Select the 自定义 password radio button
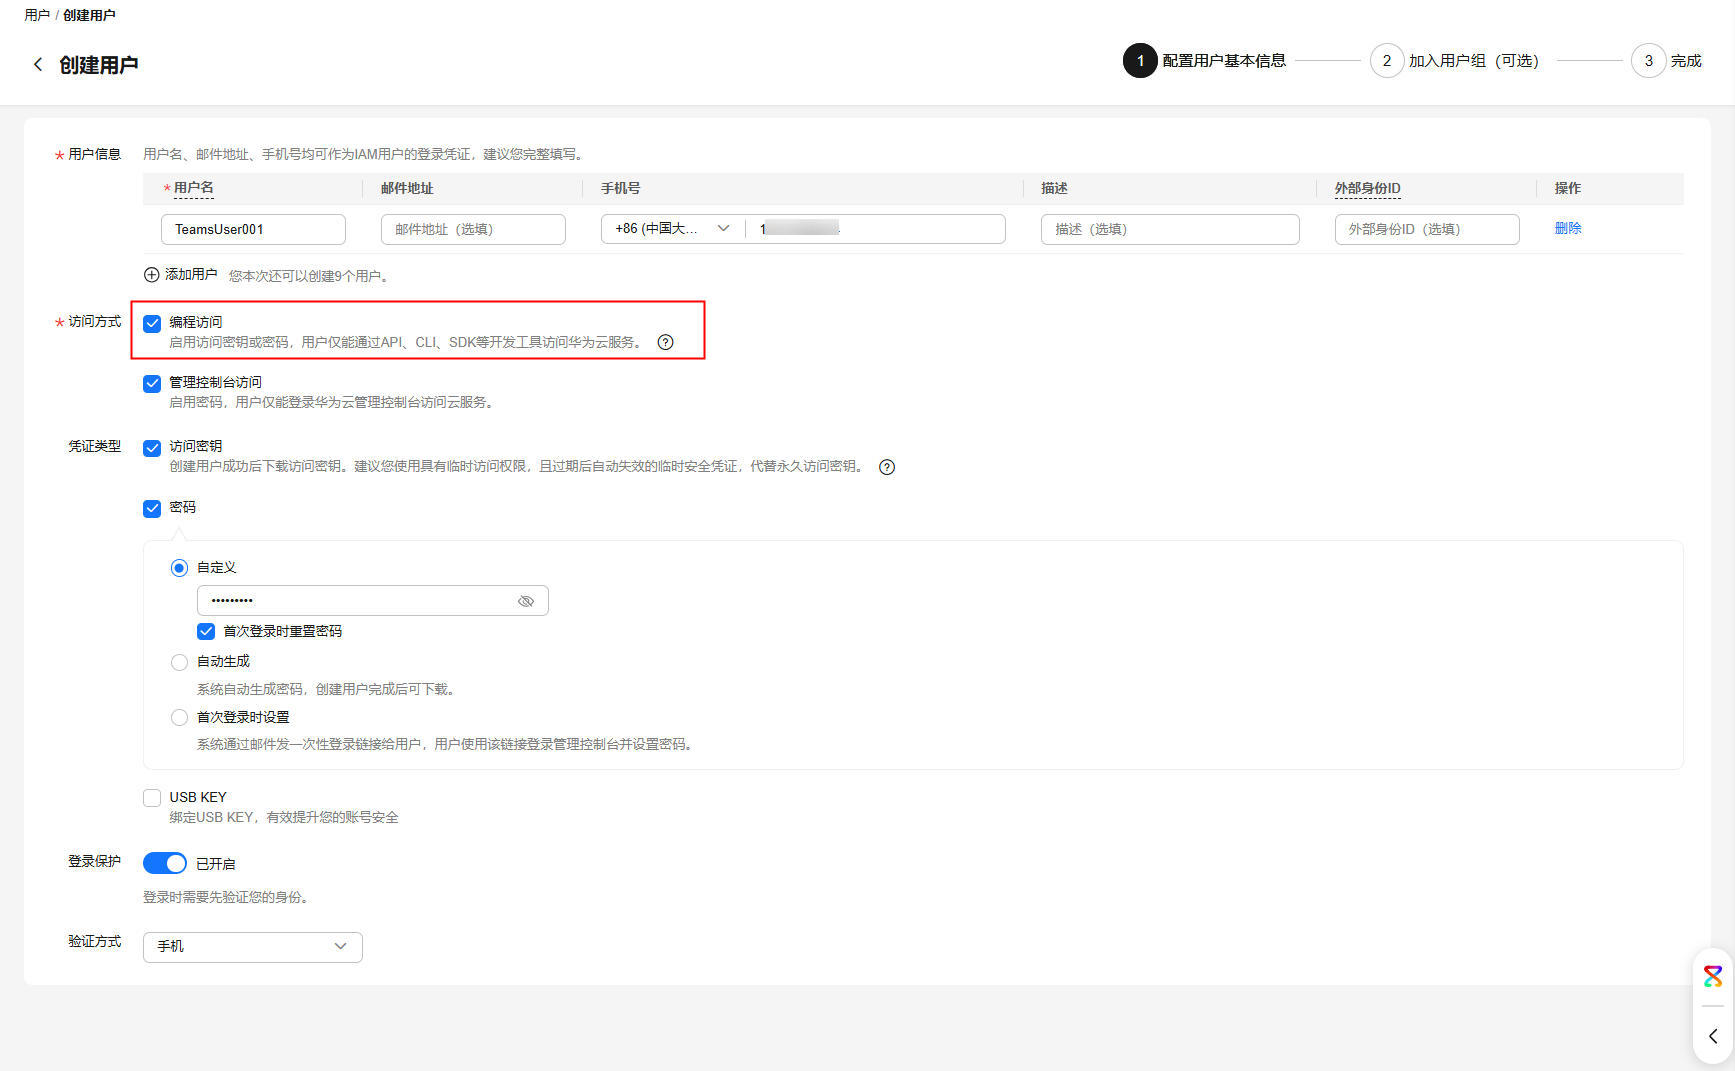1735x1071 pixels. [x=180, y=568]
